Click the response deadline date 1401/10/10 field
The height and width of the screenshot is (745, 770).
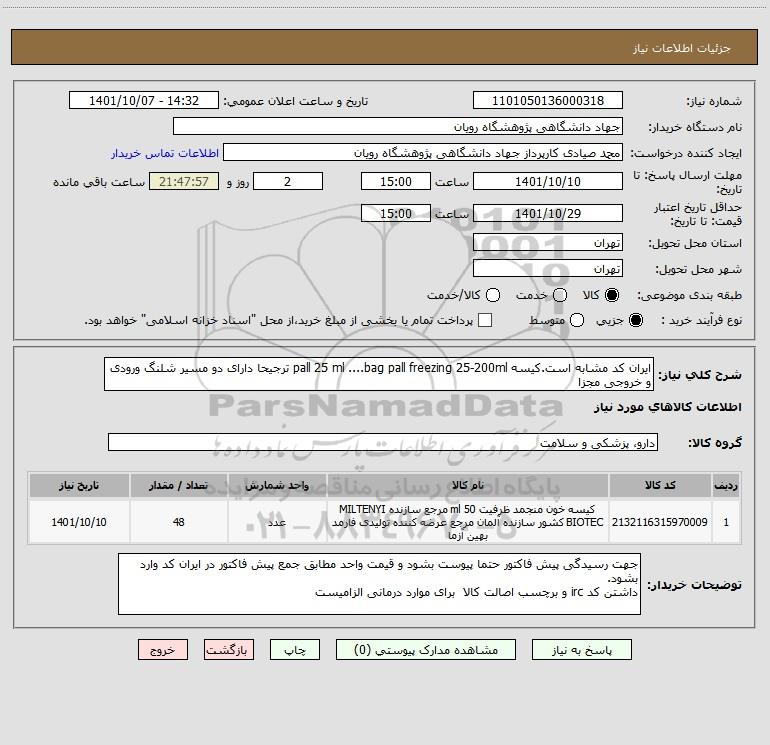[x=548, y=182]
